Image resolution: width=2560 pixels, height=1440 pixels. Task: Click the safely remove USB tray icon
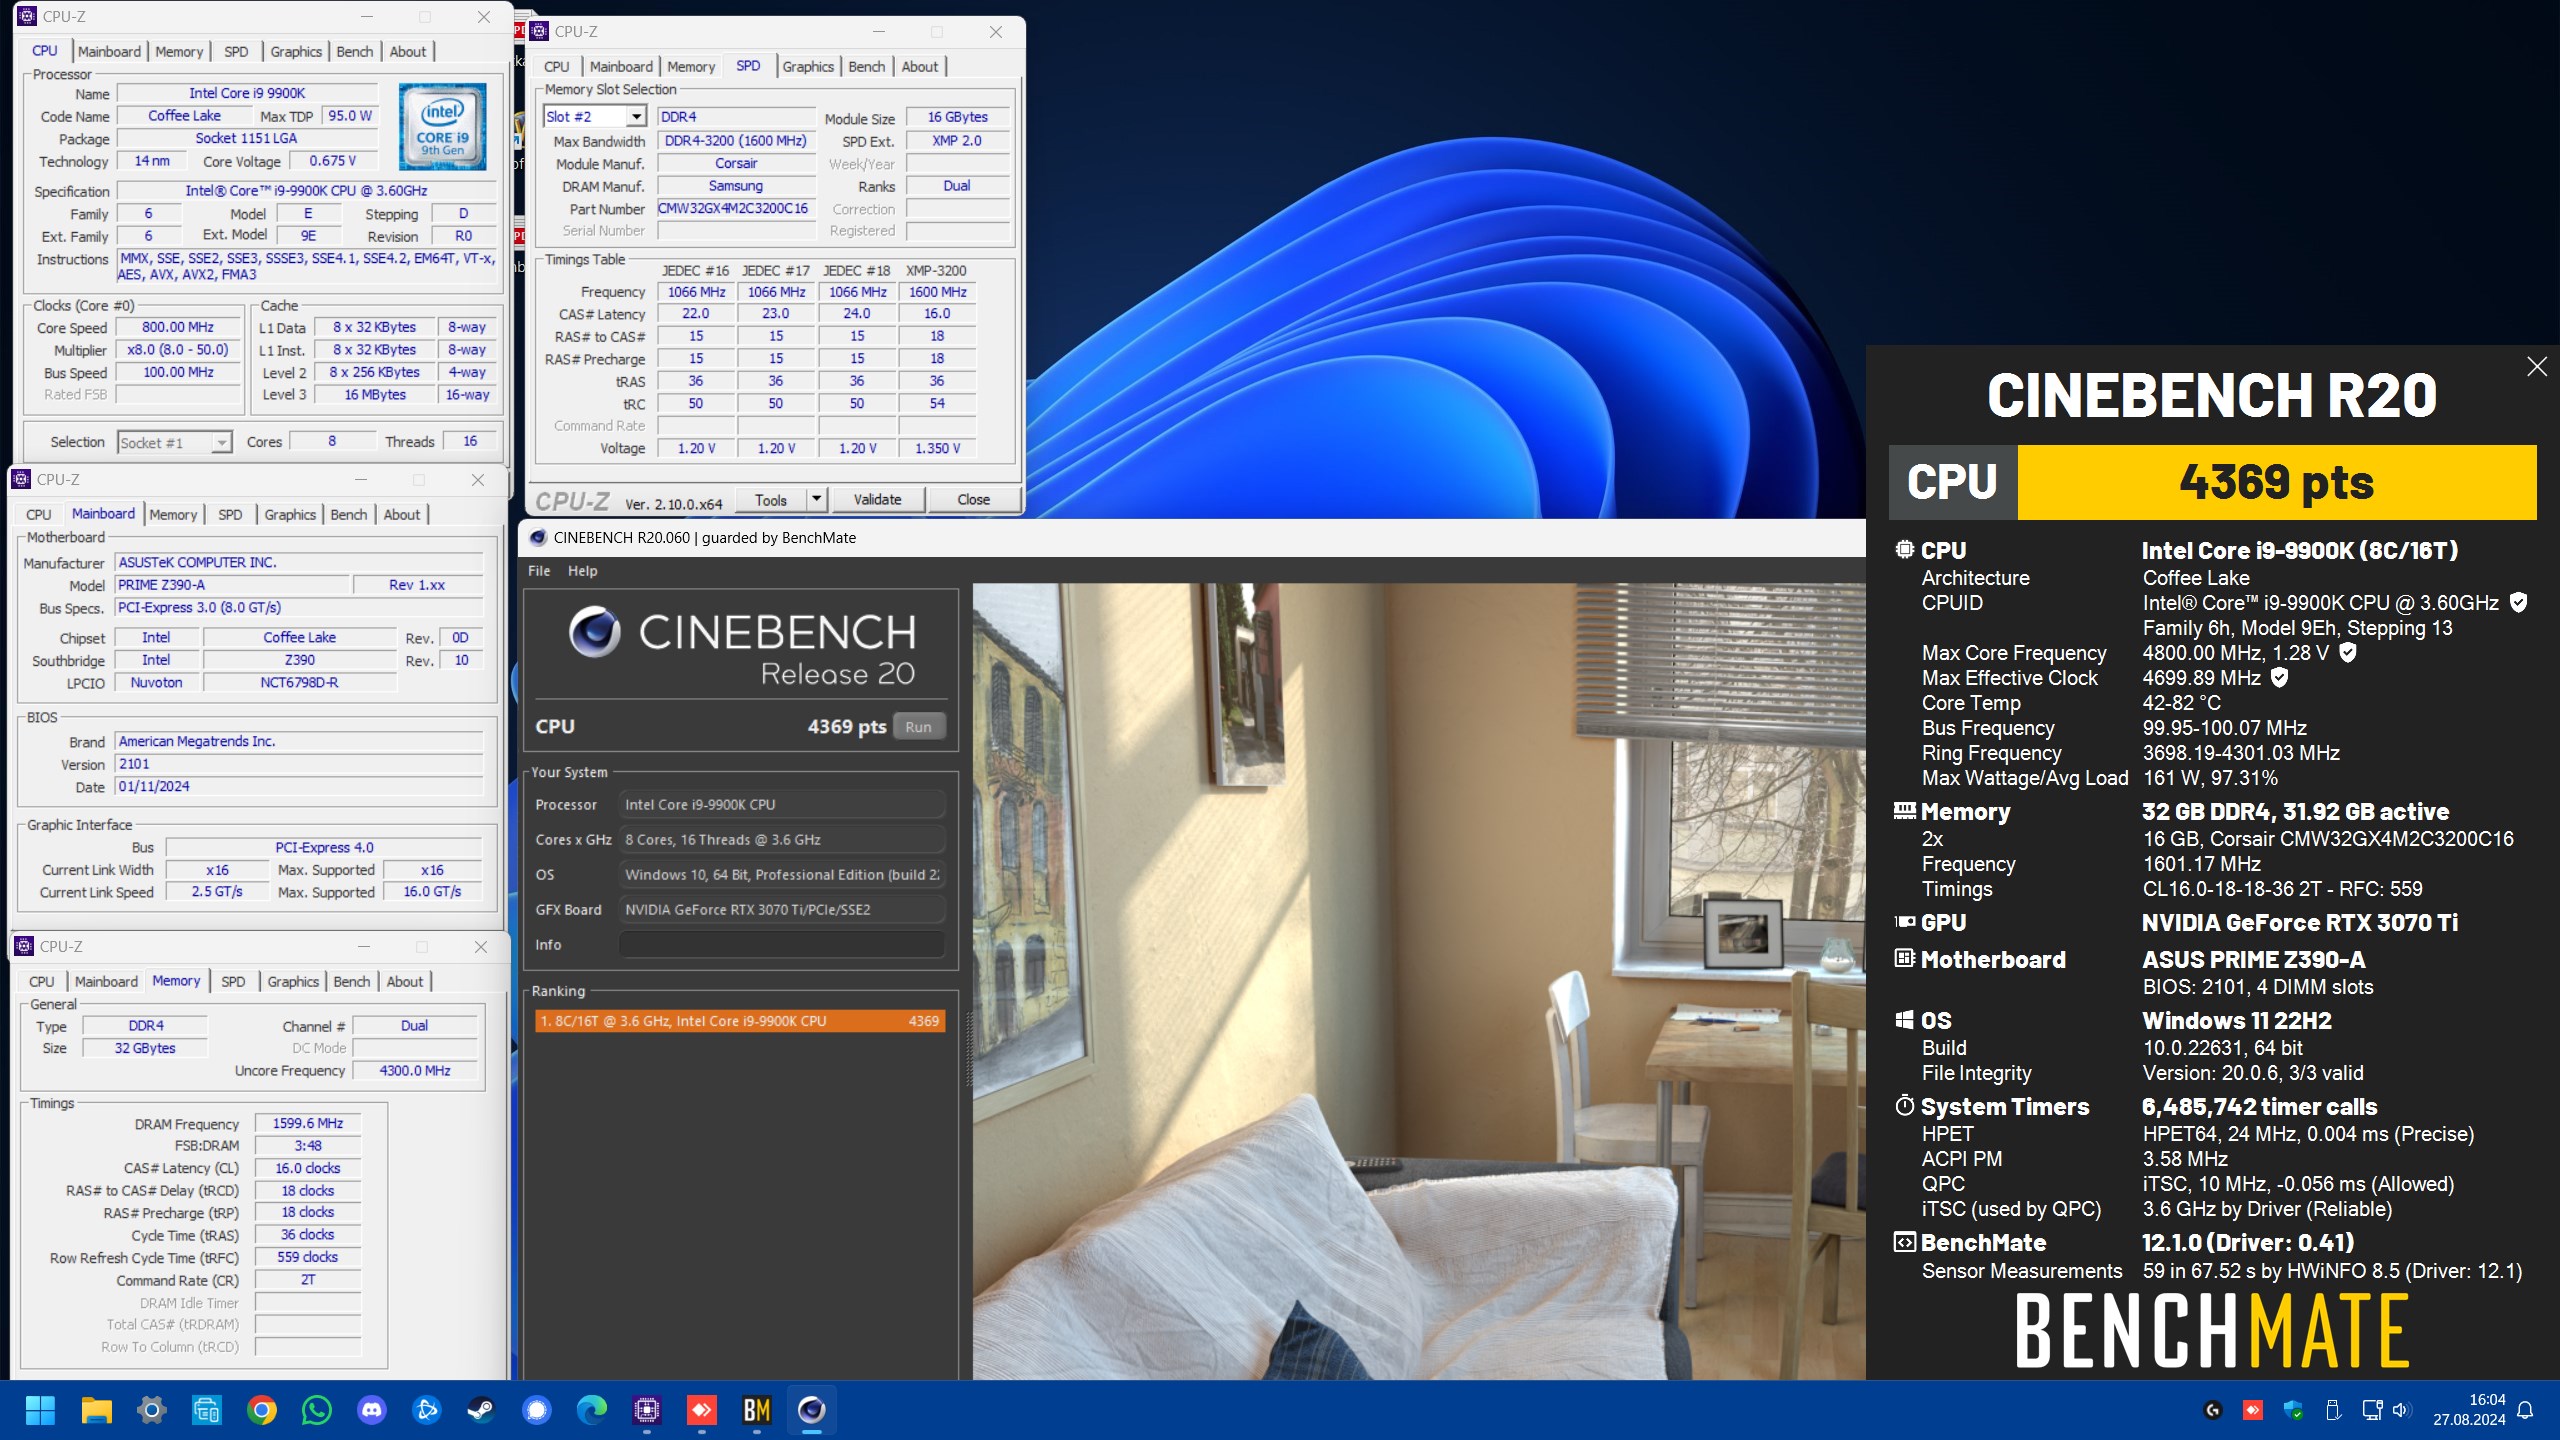[2333, 1410]
